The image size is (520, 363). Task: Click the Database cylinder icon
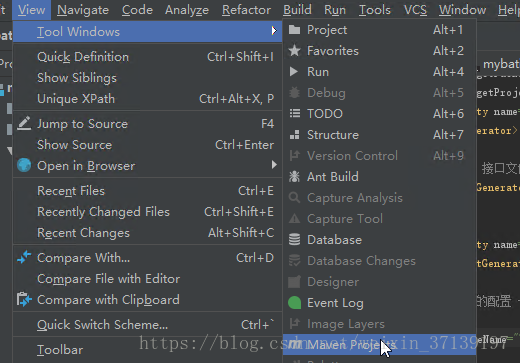pos(294,240)
